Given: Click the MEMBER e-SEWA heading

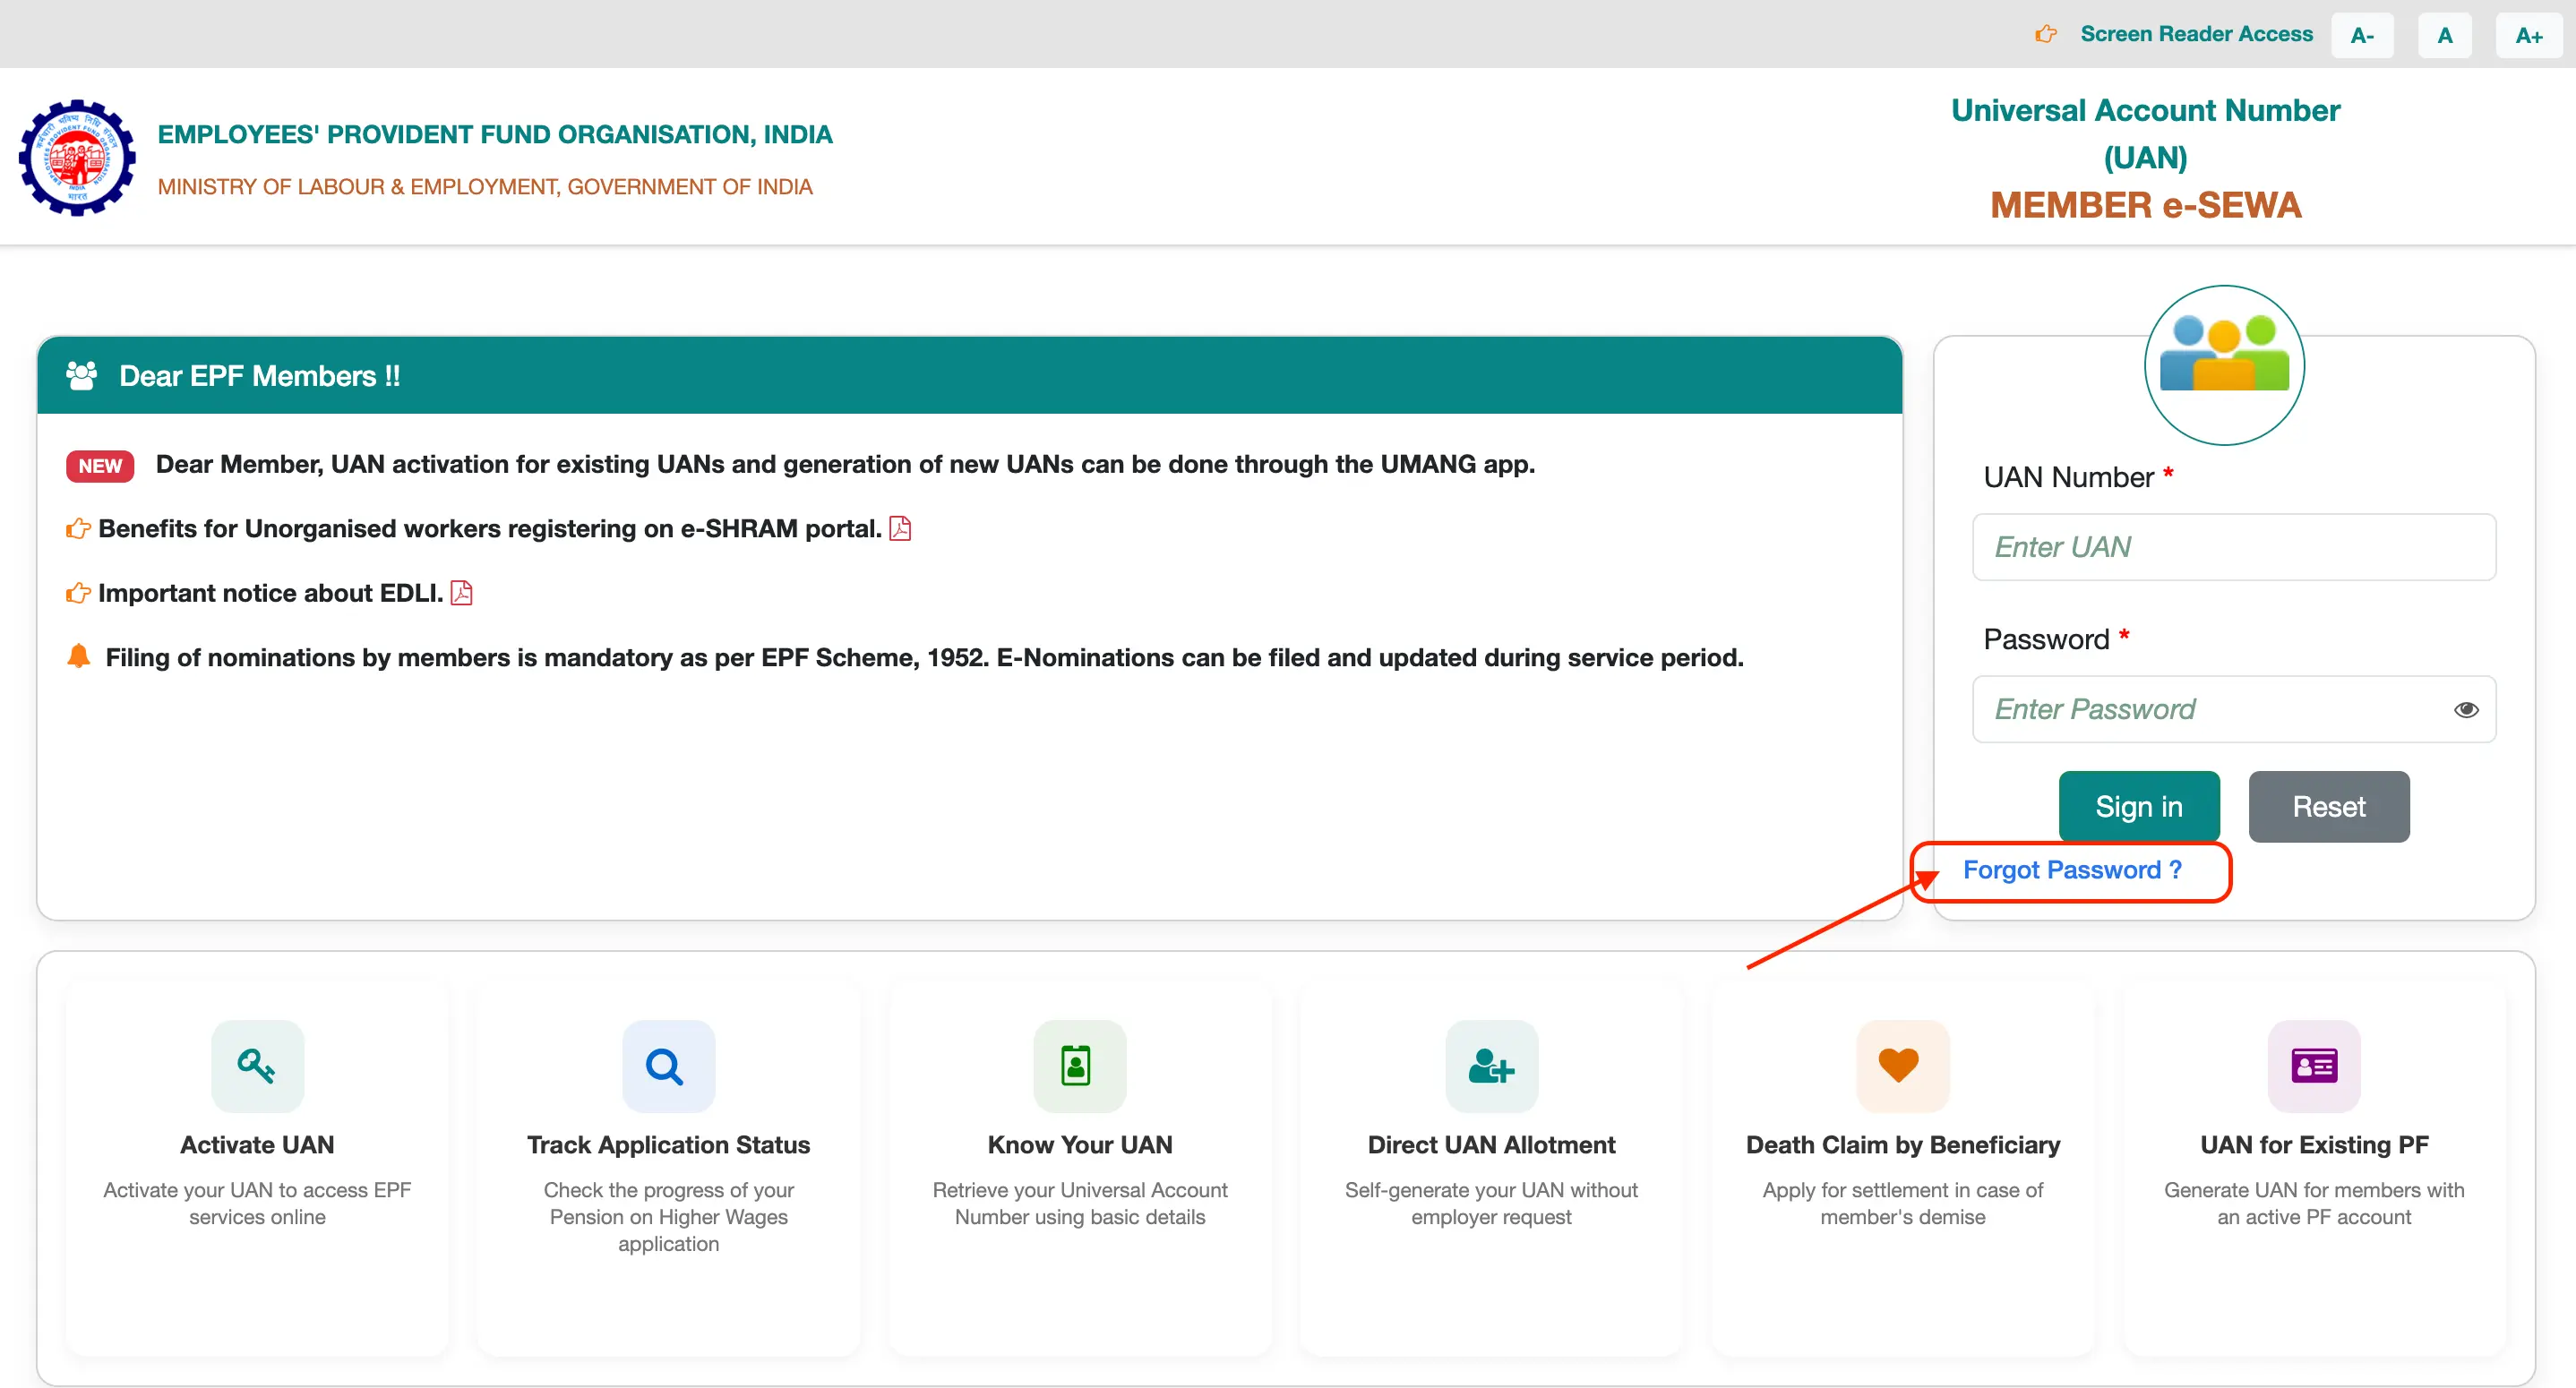Looking at the screenshot, I should pyautogui.click(x=2145, y=205).
